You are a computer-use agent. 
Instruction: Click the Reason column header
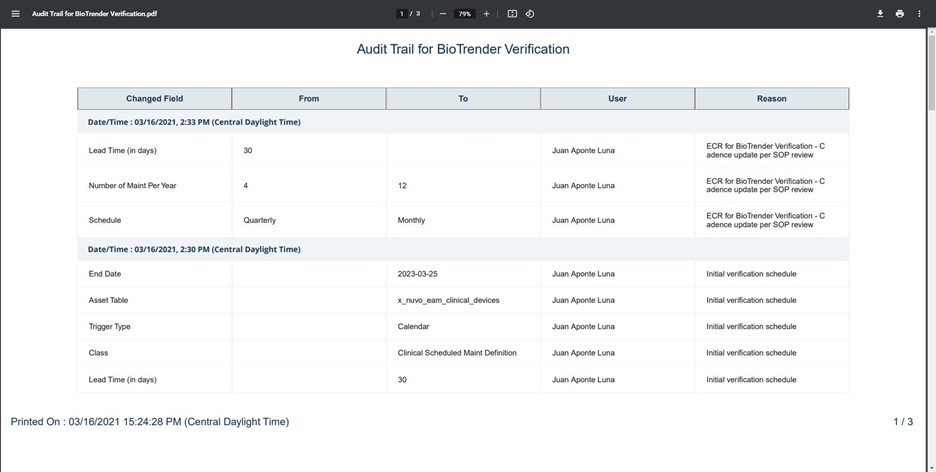coord(771,99)
